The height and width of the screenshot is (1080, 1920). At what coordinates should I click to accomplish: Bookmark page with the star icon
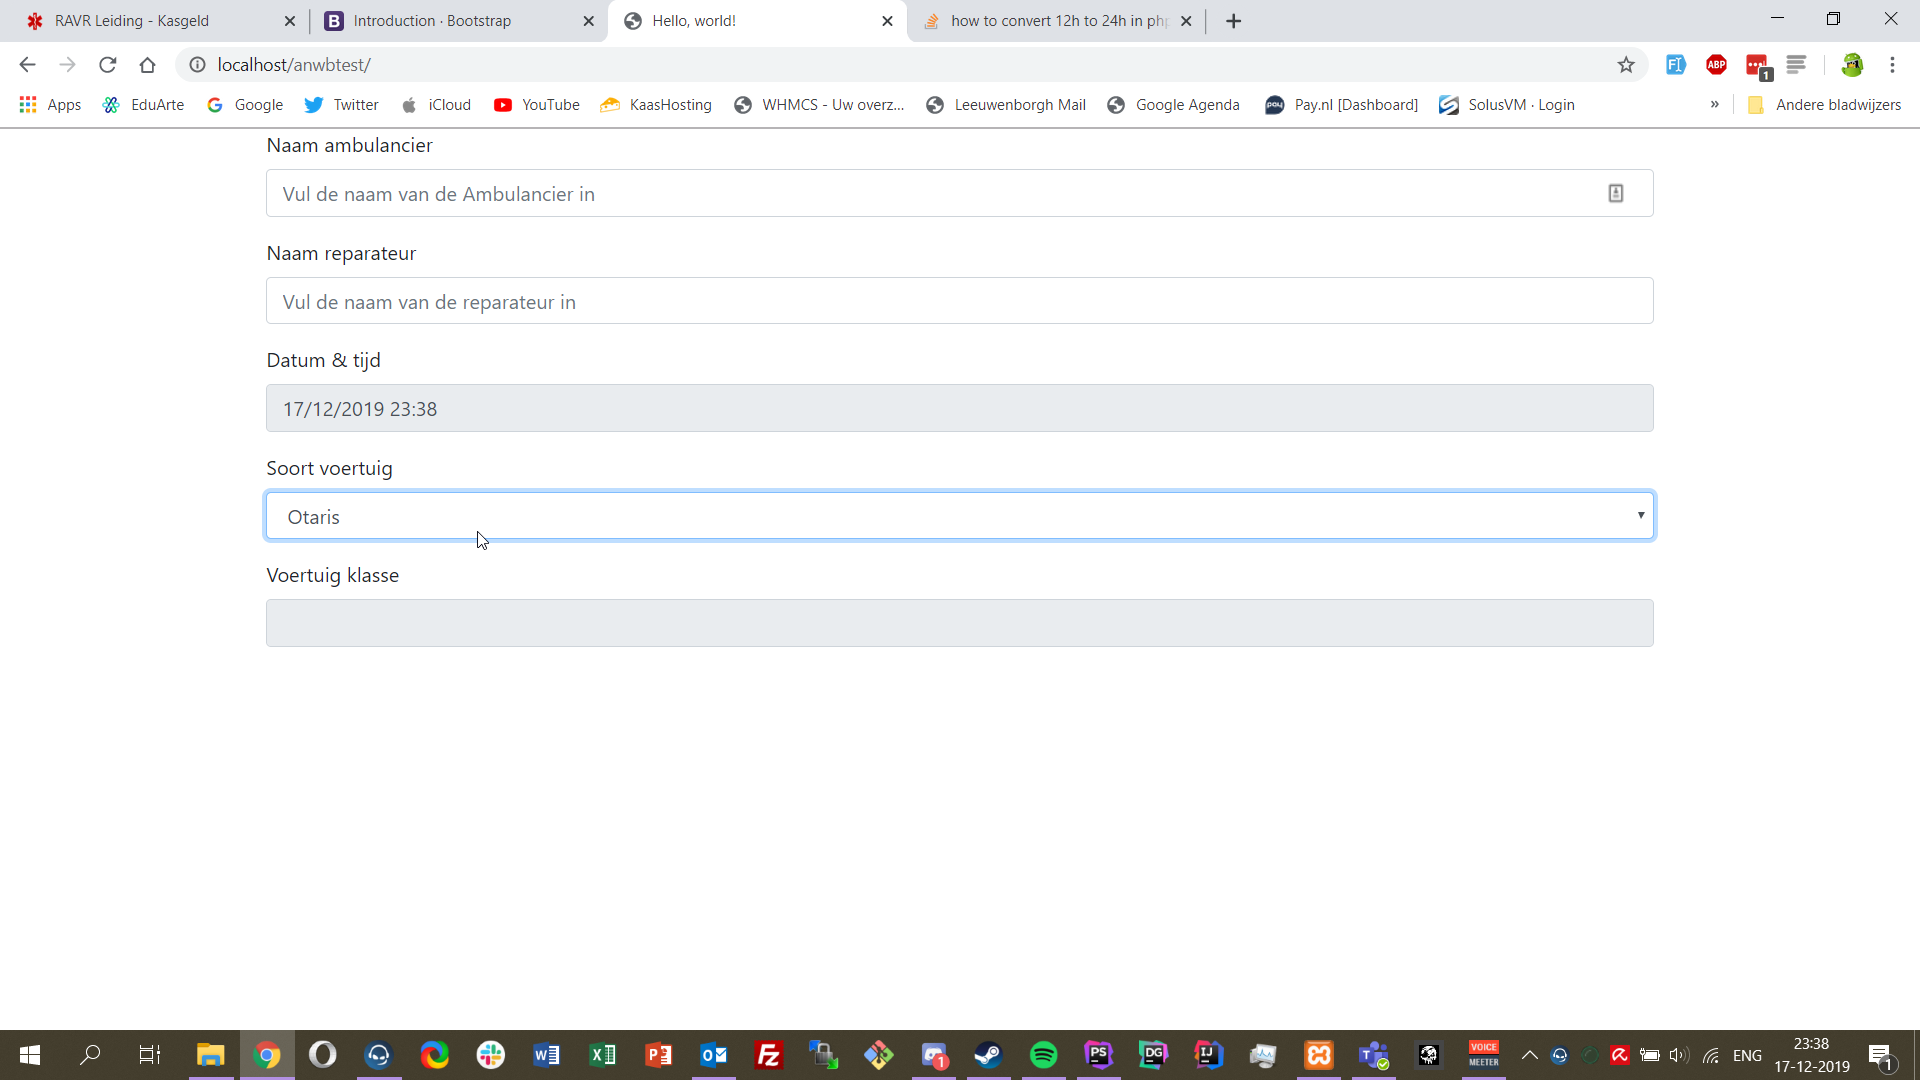coord(1626,65)
